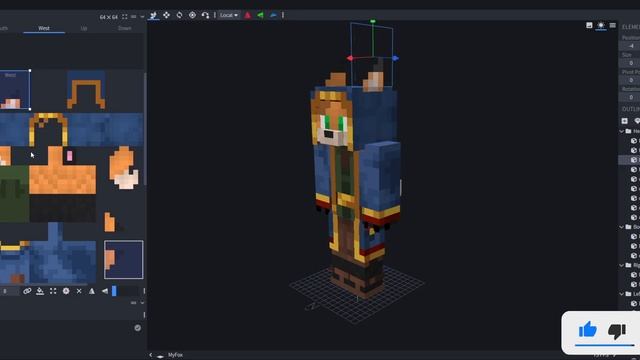
Task: Click the green Y-axis arrow icon
Action: click(260, 16)
